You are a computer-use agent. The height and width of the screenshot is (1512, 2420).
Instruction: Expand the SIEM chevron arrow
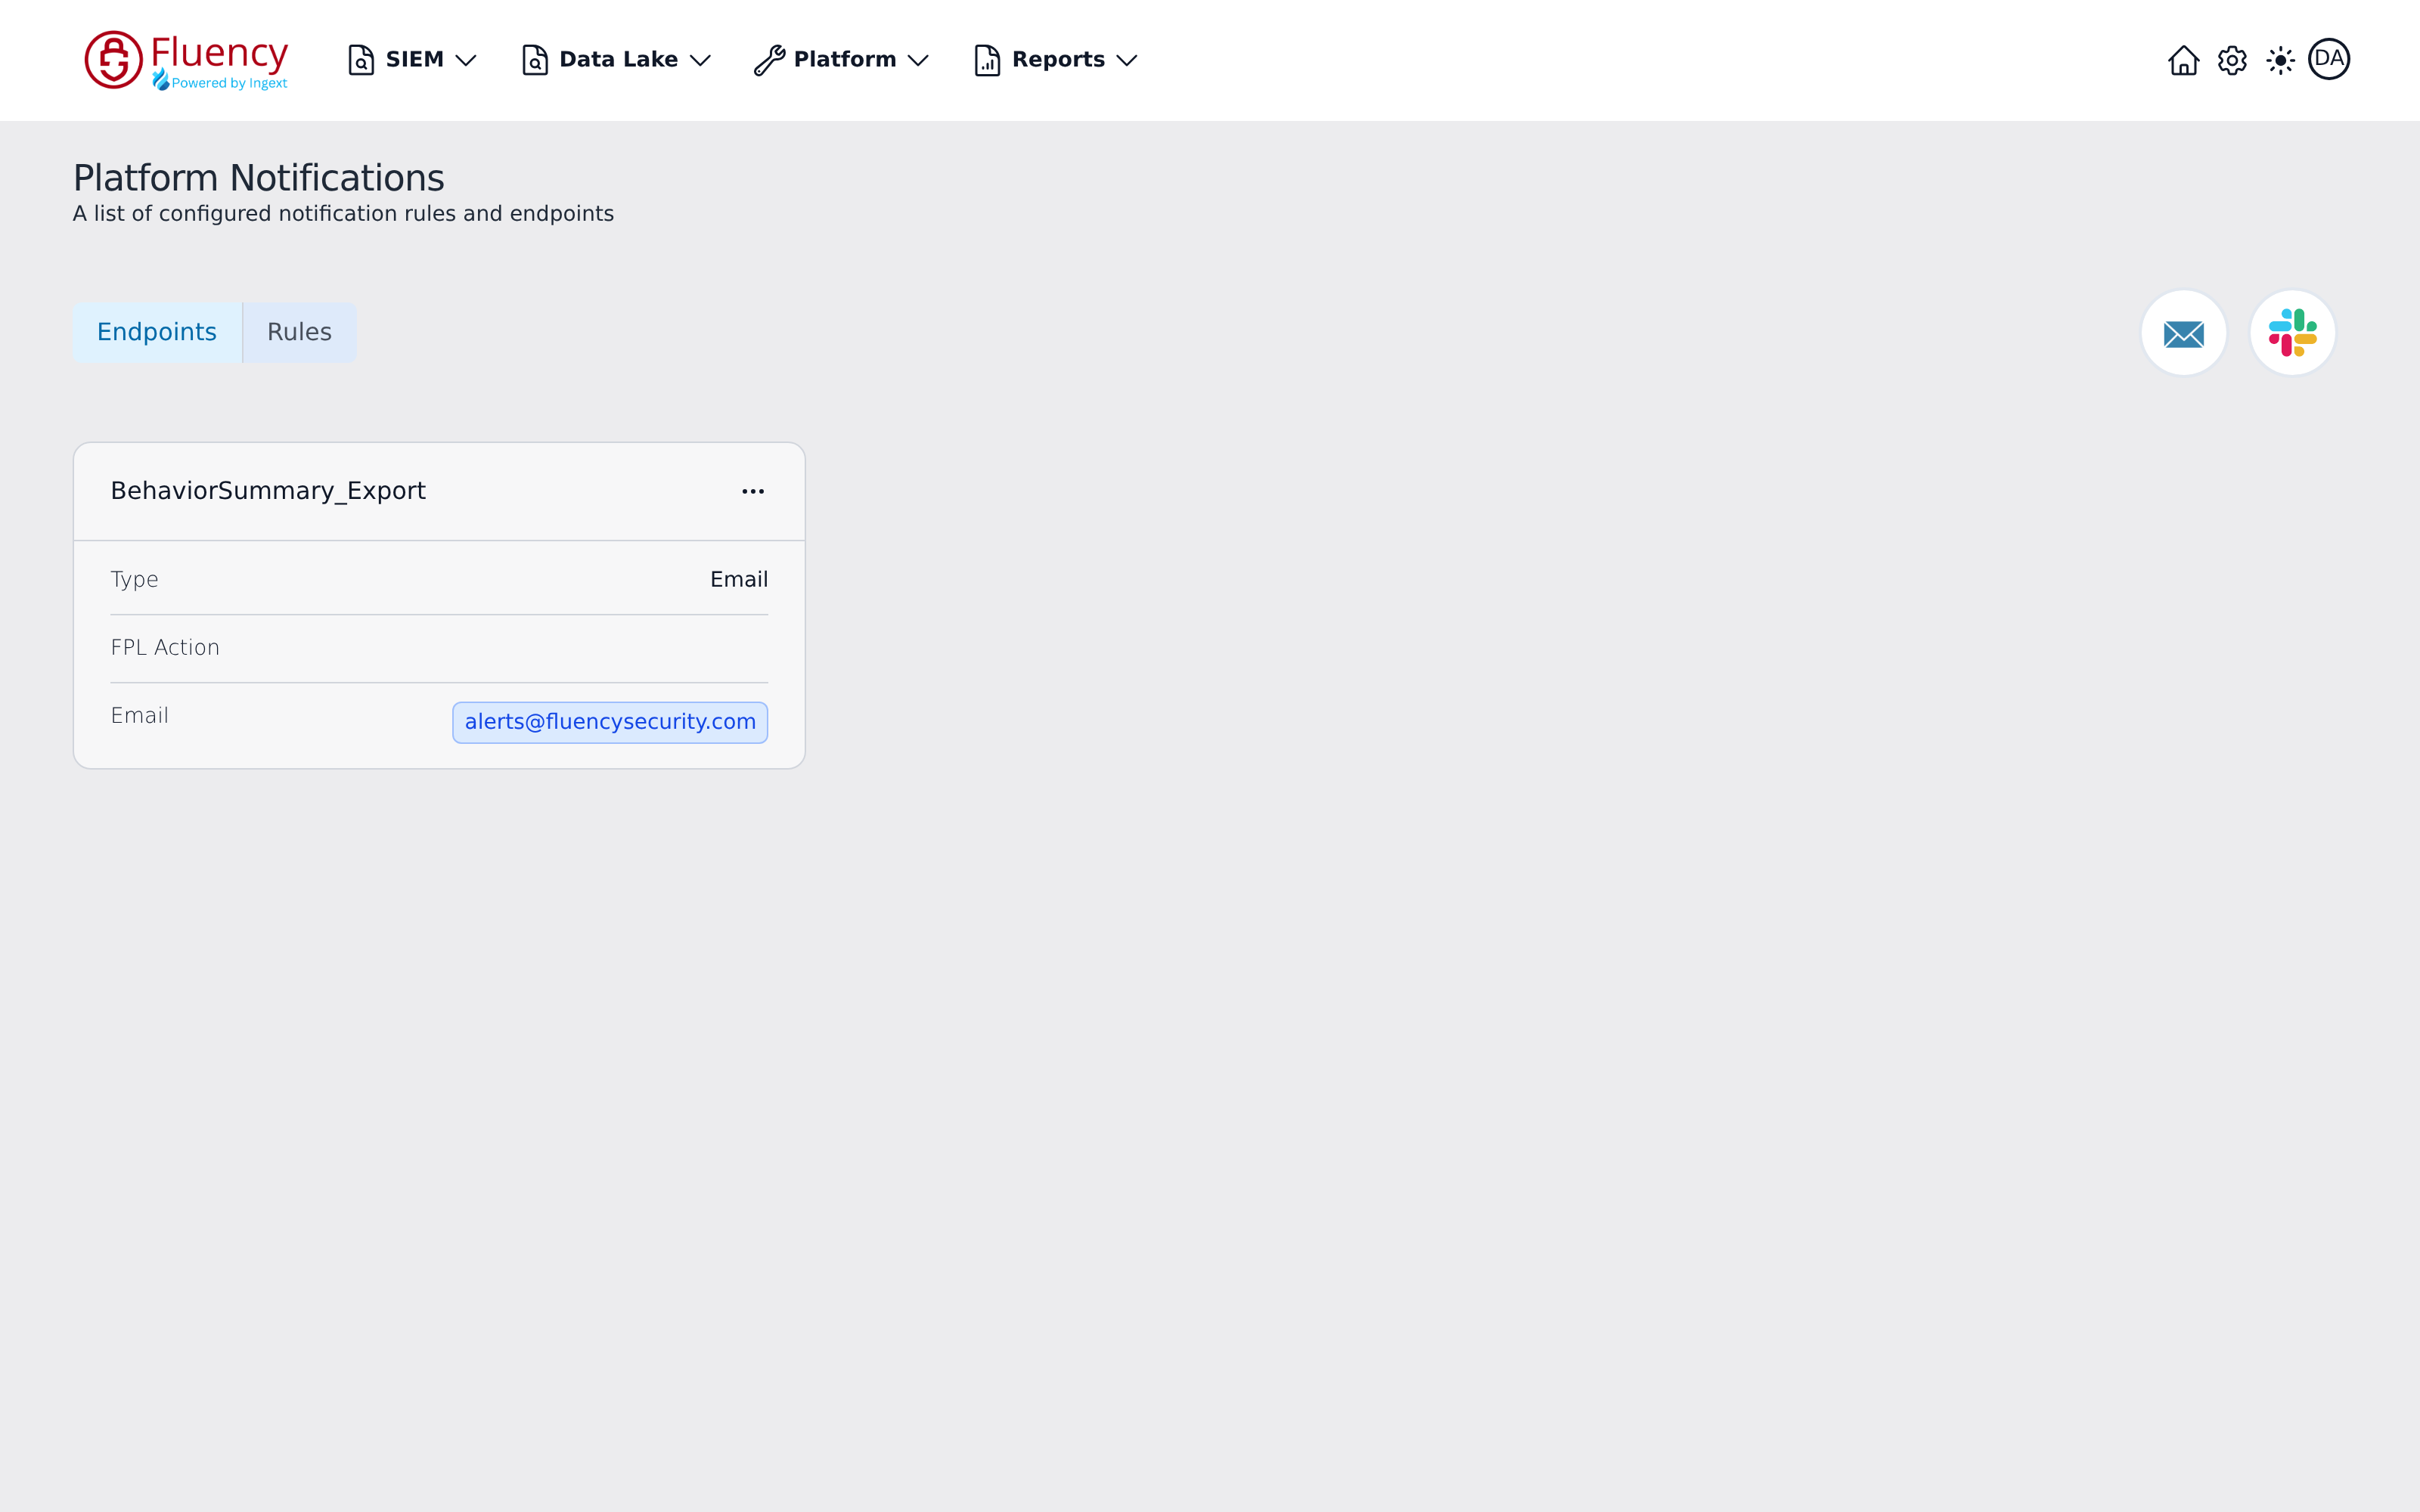pos(465,61)
